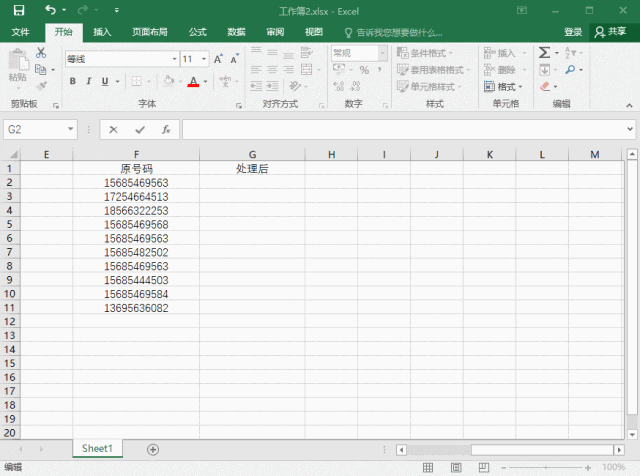The image size is (640, 476).
Task: Click the 删除 cells button
Action: 505,70
